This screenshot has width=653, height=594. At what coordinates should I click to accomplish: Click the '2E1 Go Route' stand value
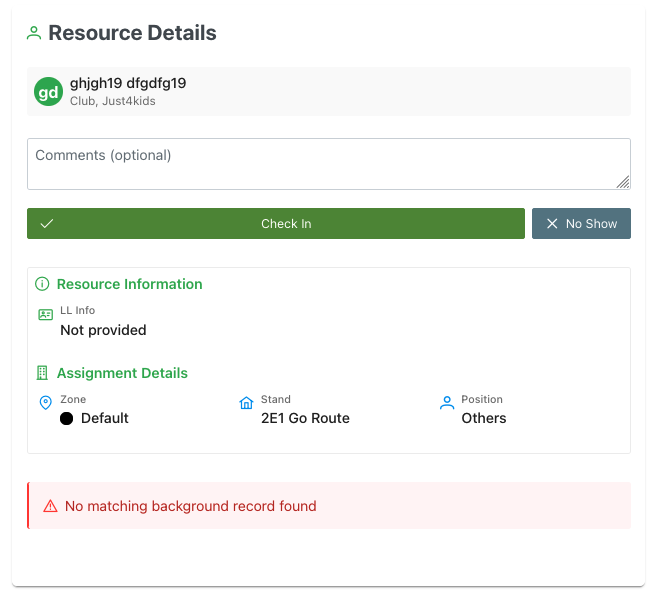(305, 418)
